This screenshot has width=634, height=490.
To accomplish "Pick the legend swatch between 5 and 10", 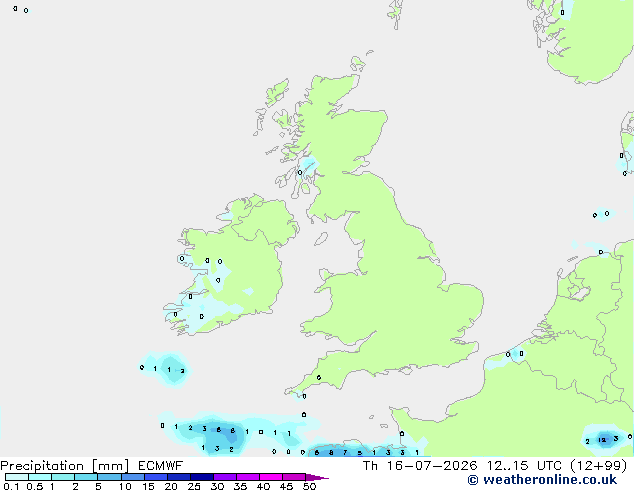I will tap(109, 477).
